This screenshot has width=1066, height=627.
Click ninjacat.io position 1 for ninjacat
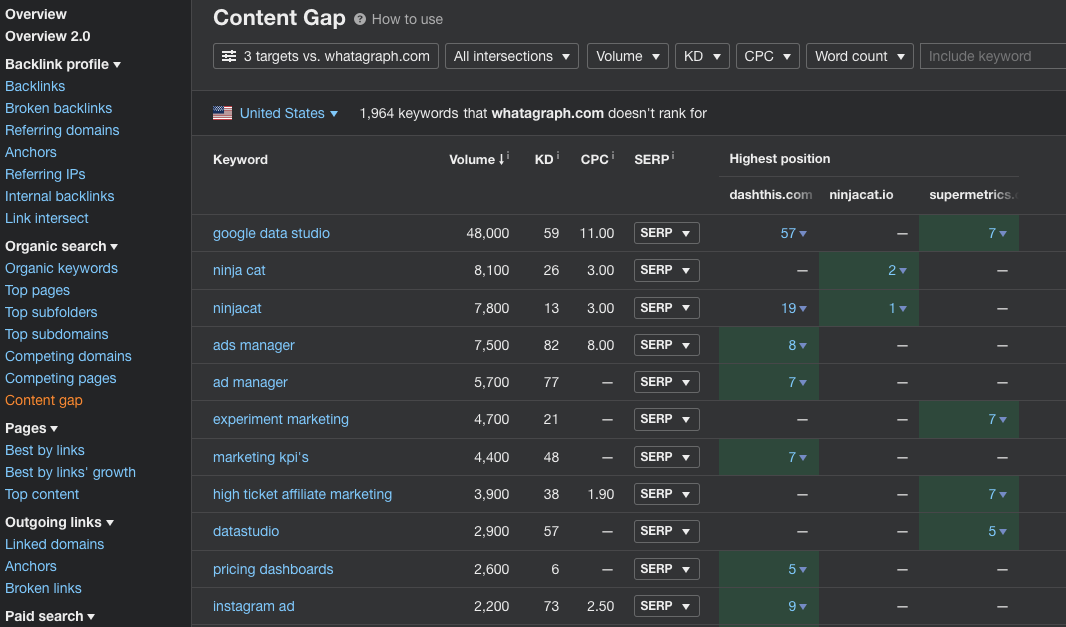897,308
